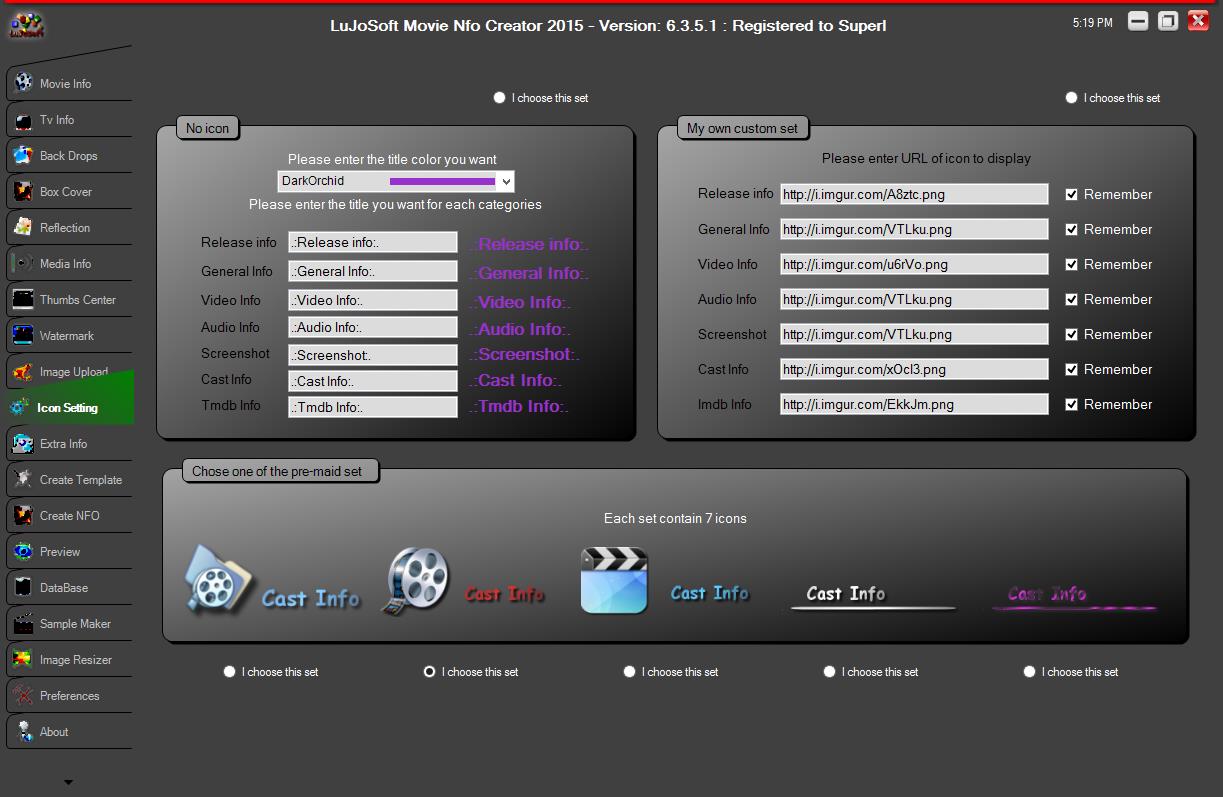The width and height of the screenshot is (1223, 797).
Task: Open the Image Resizer tab
Action: coord(70,659)
